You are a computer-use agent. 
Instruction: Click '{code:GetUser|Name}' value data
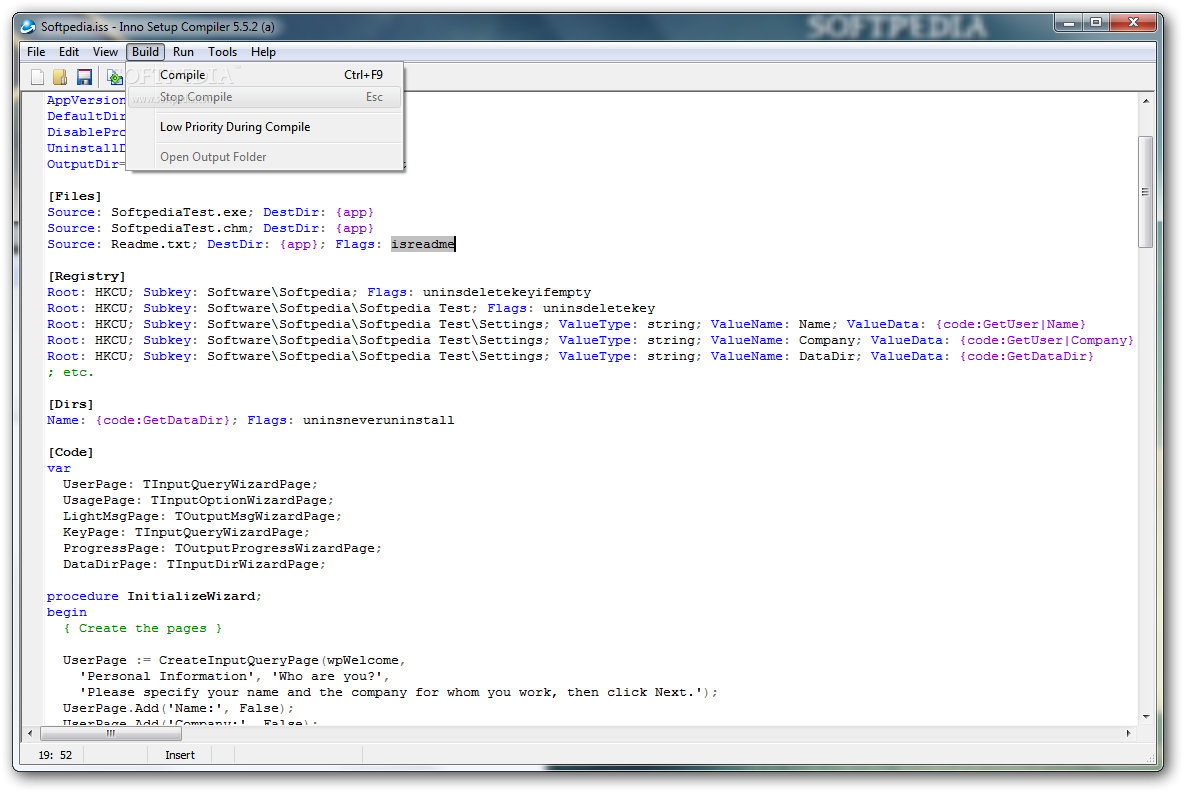point(1010,324)
